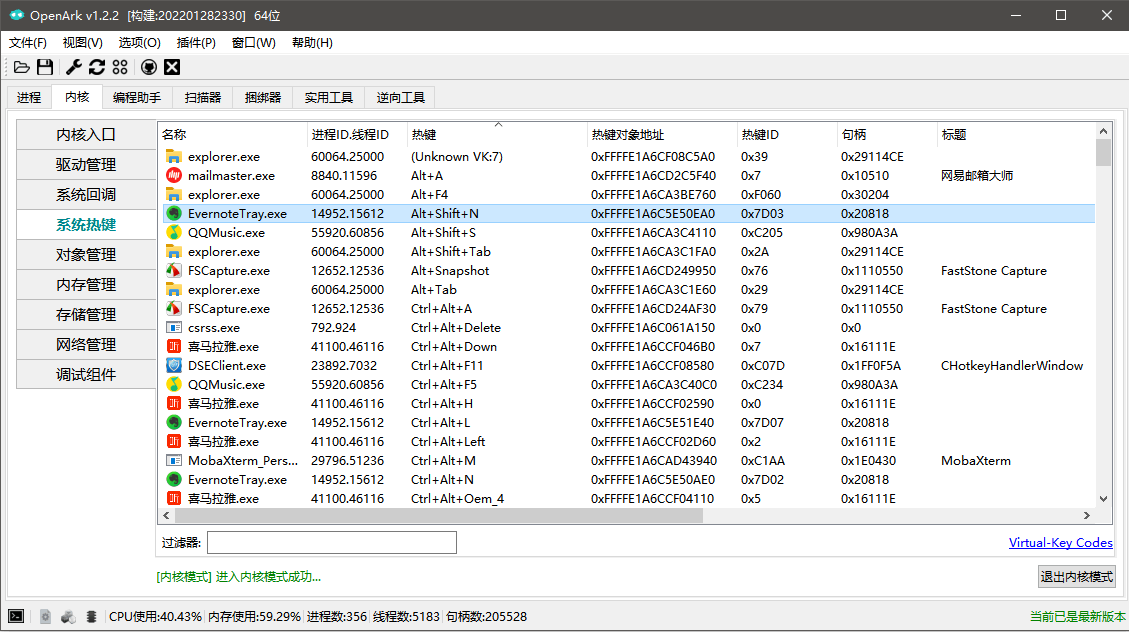Click the csrss.exe row icon
This screenshot has width=1129, height=632.
pos(174,328)
